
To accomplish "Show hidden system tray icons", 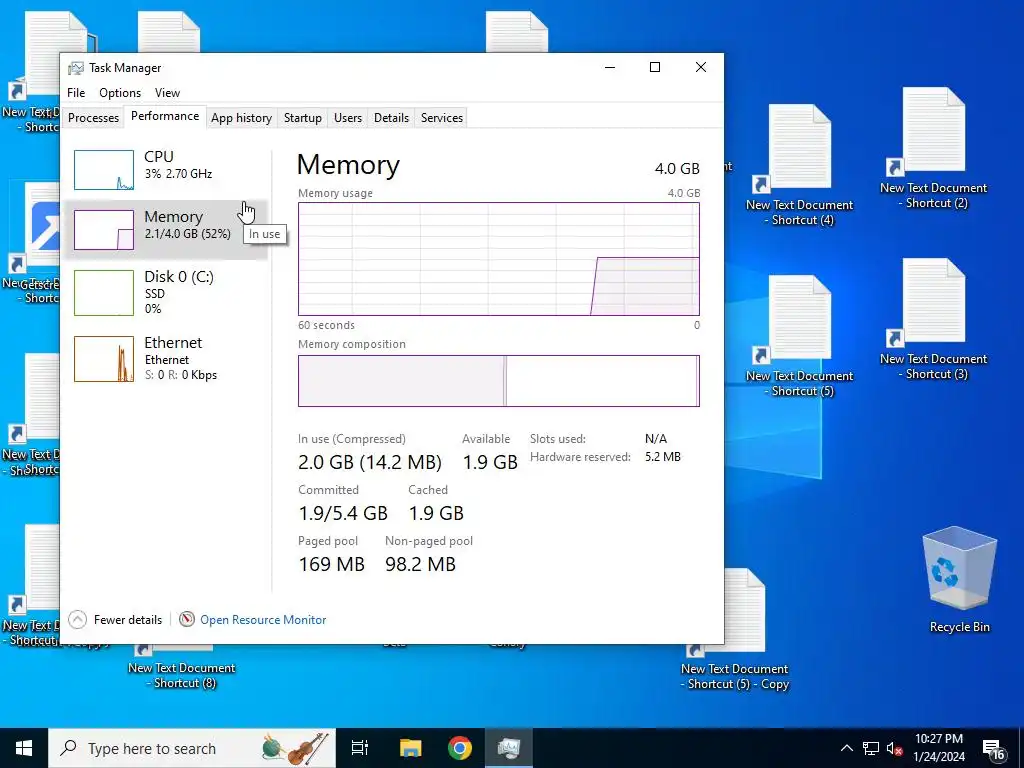I will tap(846, 748).
